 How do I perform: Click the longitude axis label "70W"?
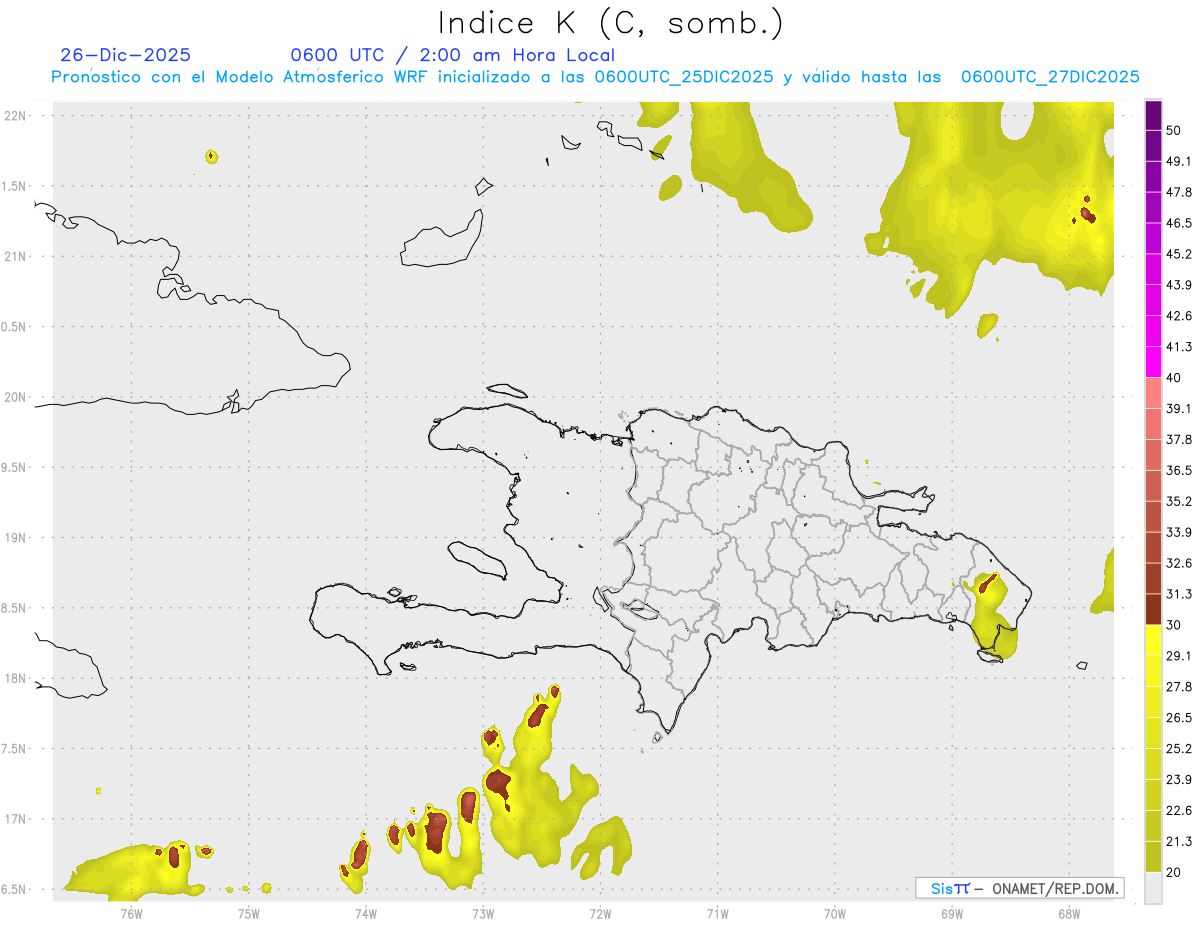834,913
